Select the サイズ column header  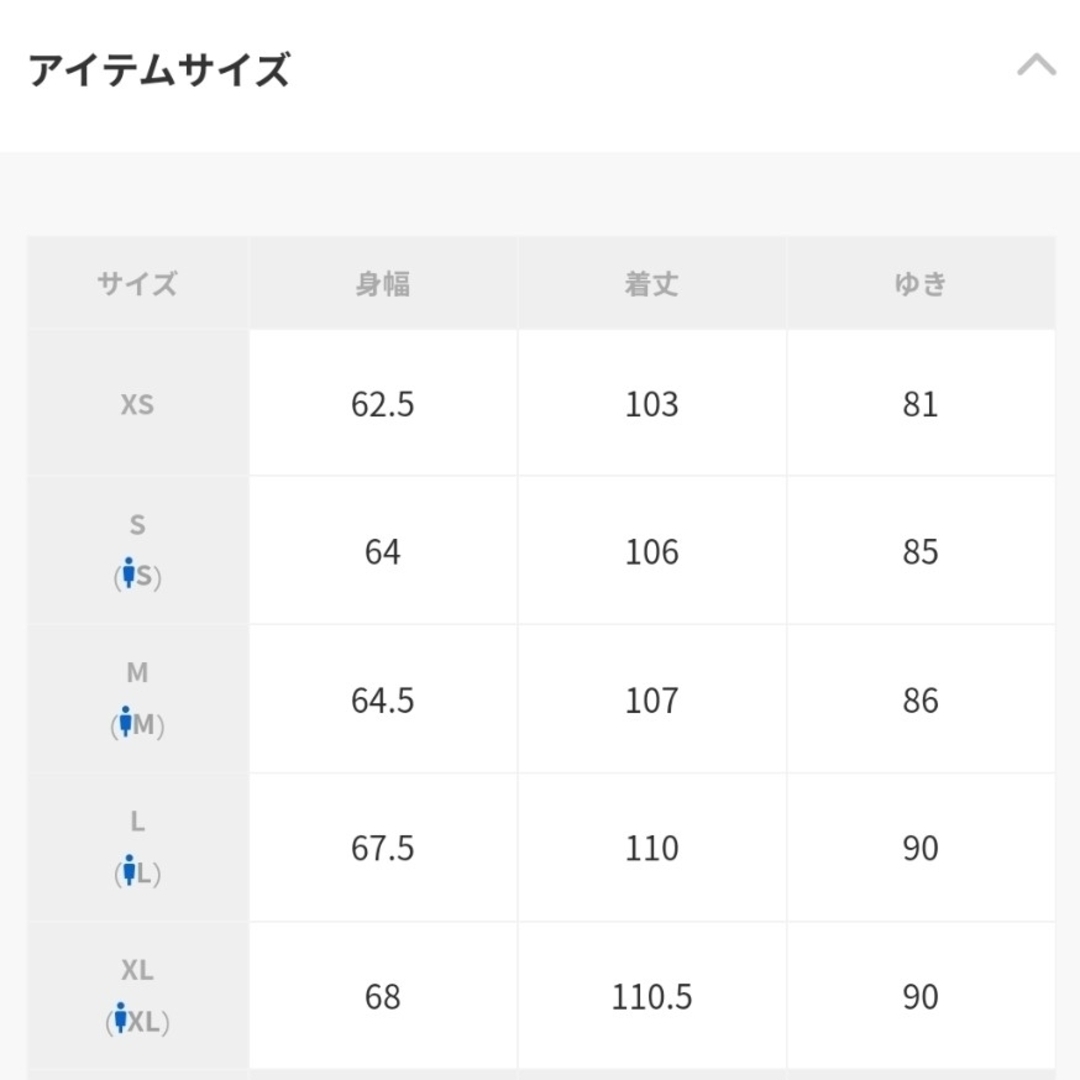[137, 283]
